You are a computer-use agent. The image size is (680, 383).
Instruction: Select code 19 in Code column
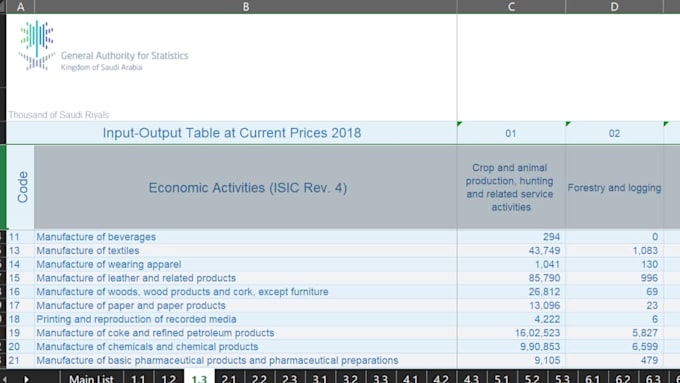(20, 333)
